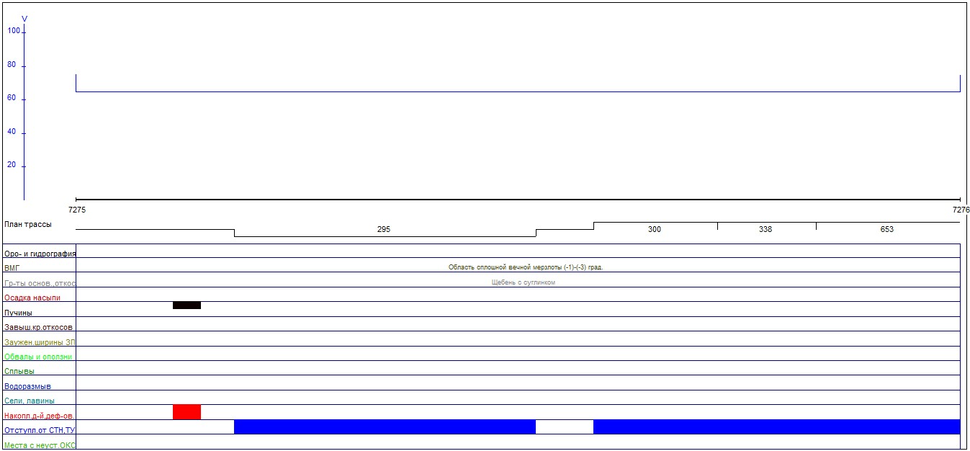Click the soil text 'Щебень с суглинком'
This screenshot has width=970, height=451.
coord(525,282)
